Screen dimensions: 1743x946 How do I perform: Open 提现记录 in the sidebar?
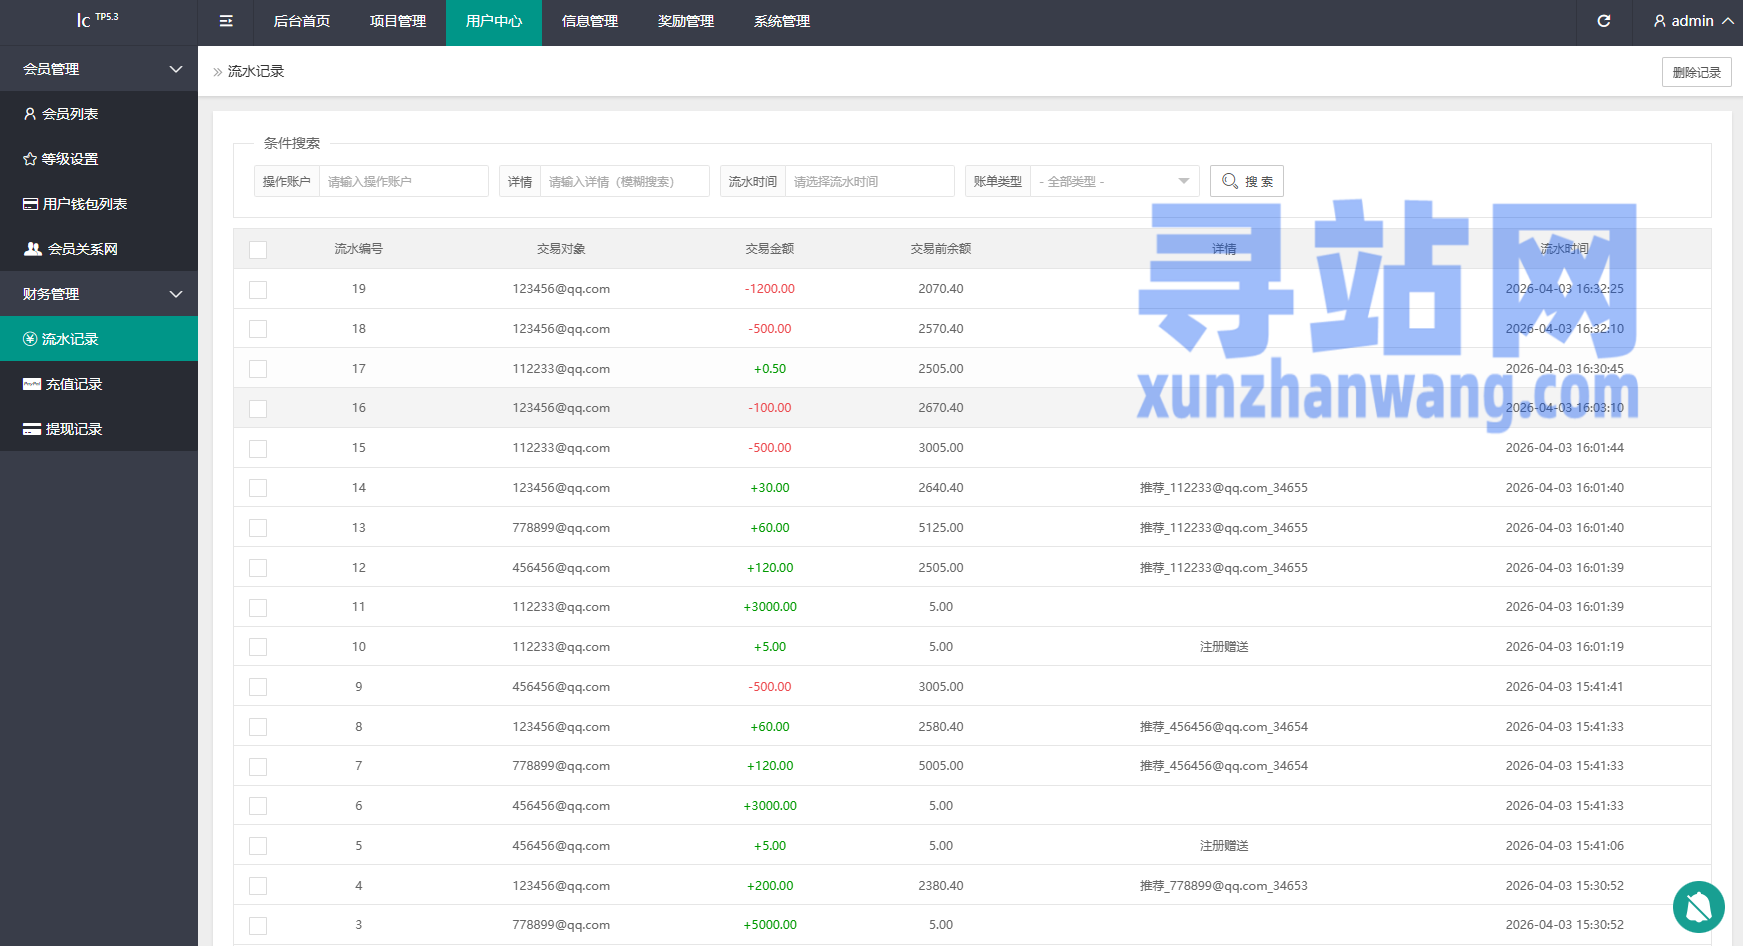[99, 429]
